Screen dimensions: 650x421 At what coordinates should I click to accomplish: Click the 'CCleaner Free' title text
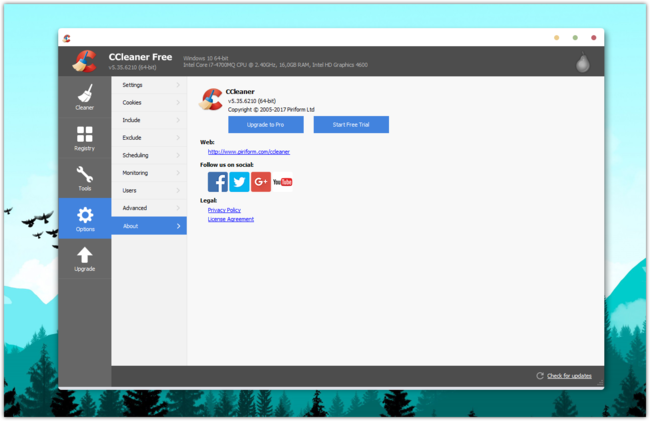pos(141,57)
